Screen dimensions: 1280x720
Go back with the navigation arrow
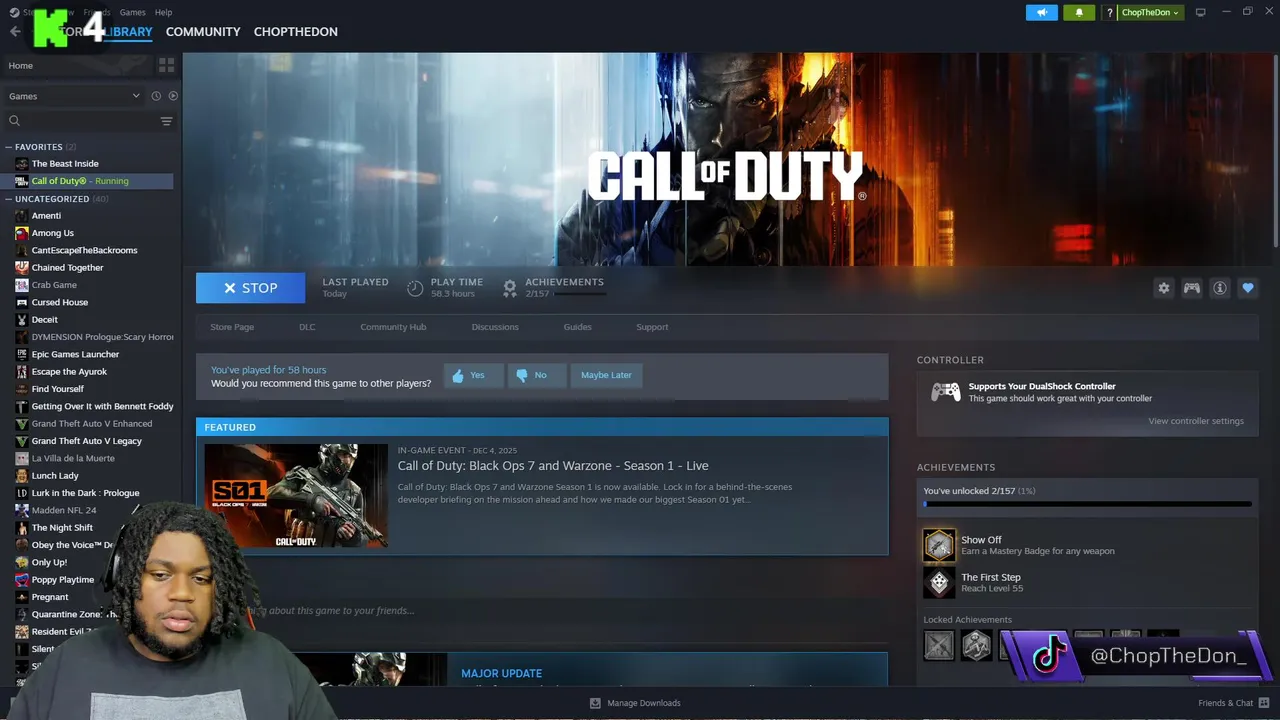[14, 32]
